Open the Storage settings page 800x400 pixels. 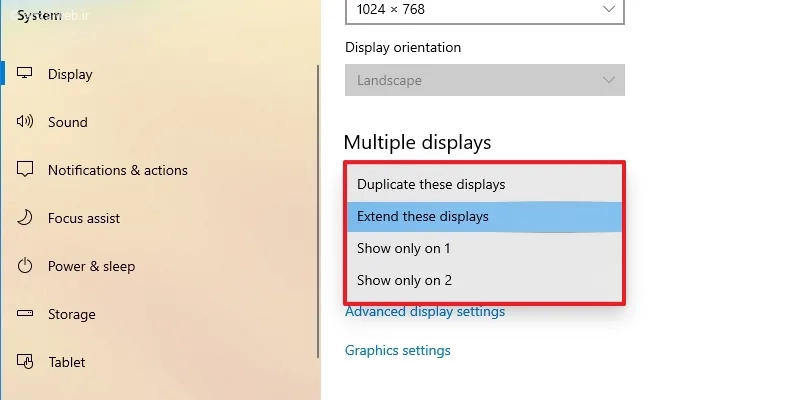point(72,314)
